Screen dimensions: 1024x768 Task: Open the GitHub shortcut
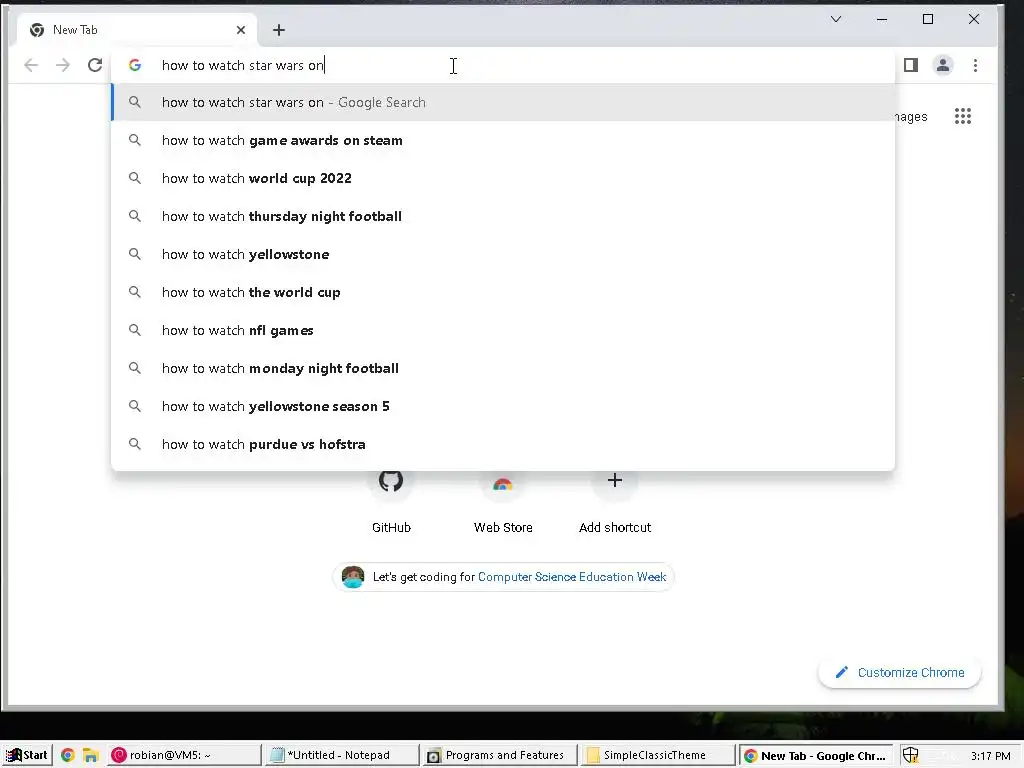[391, 500]
